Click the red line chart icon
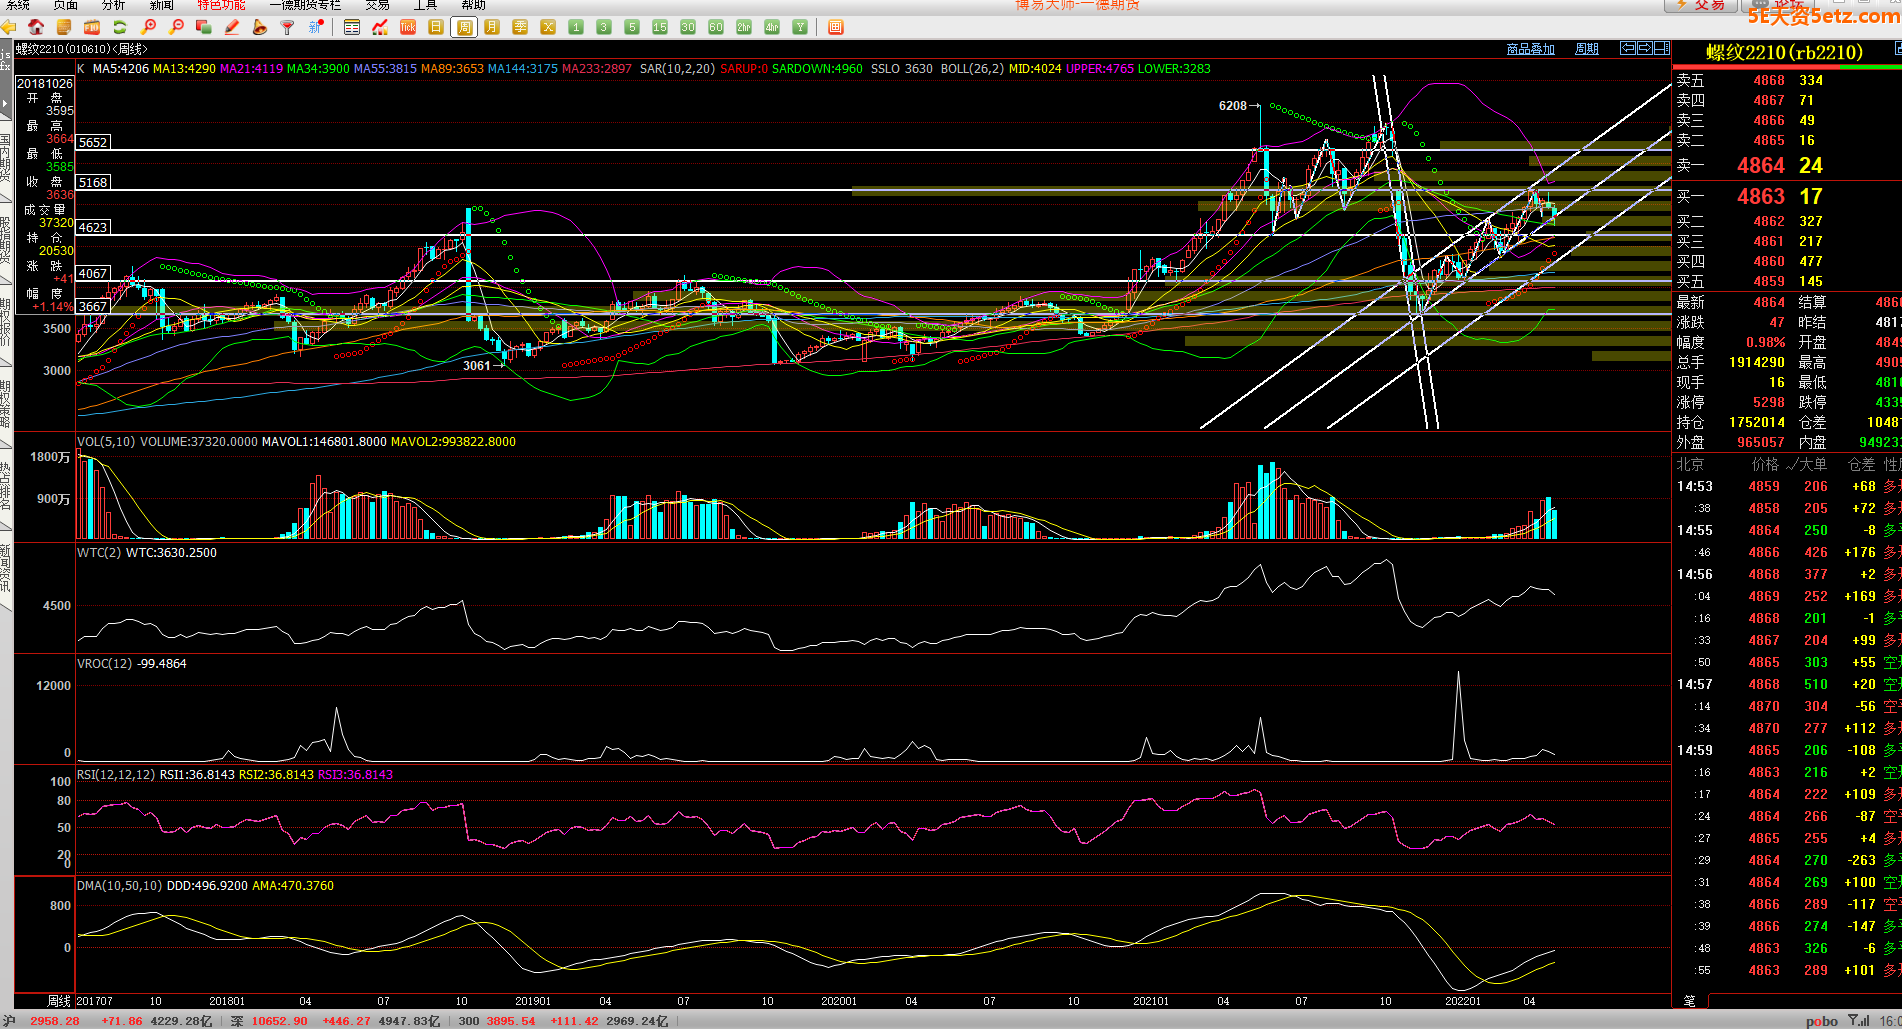 [380, 27]
